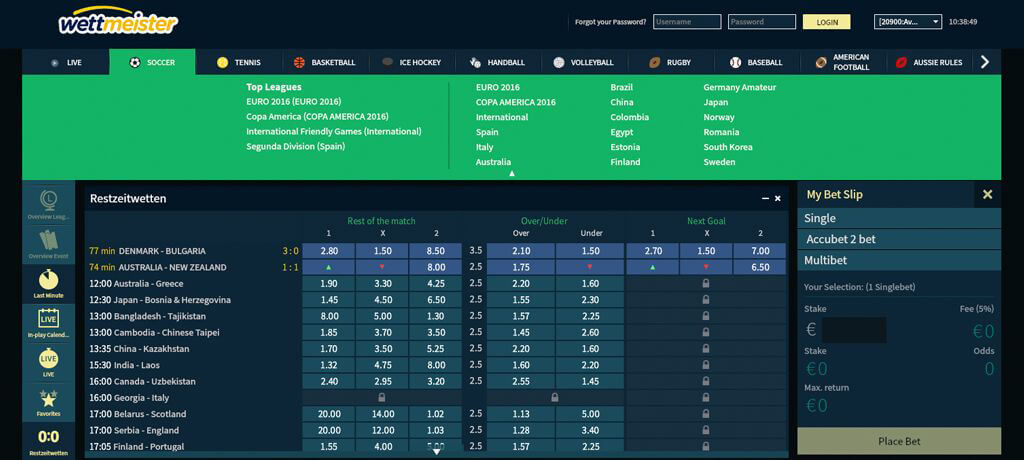1024x460 pixels.
Task: Open the LIVE tab in navigation bar
Action: click(x=66, y=62)
